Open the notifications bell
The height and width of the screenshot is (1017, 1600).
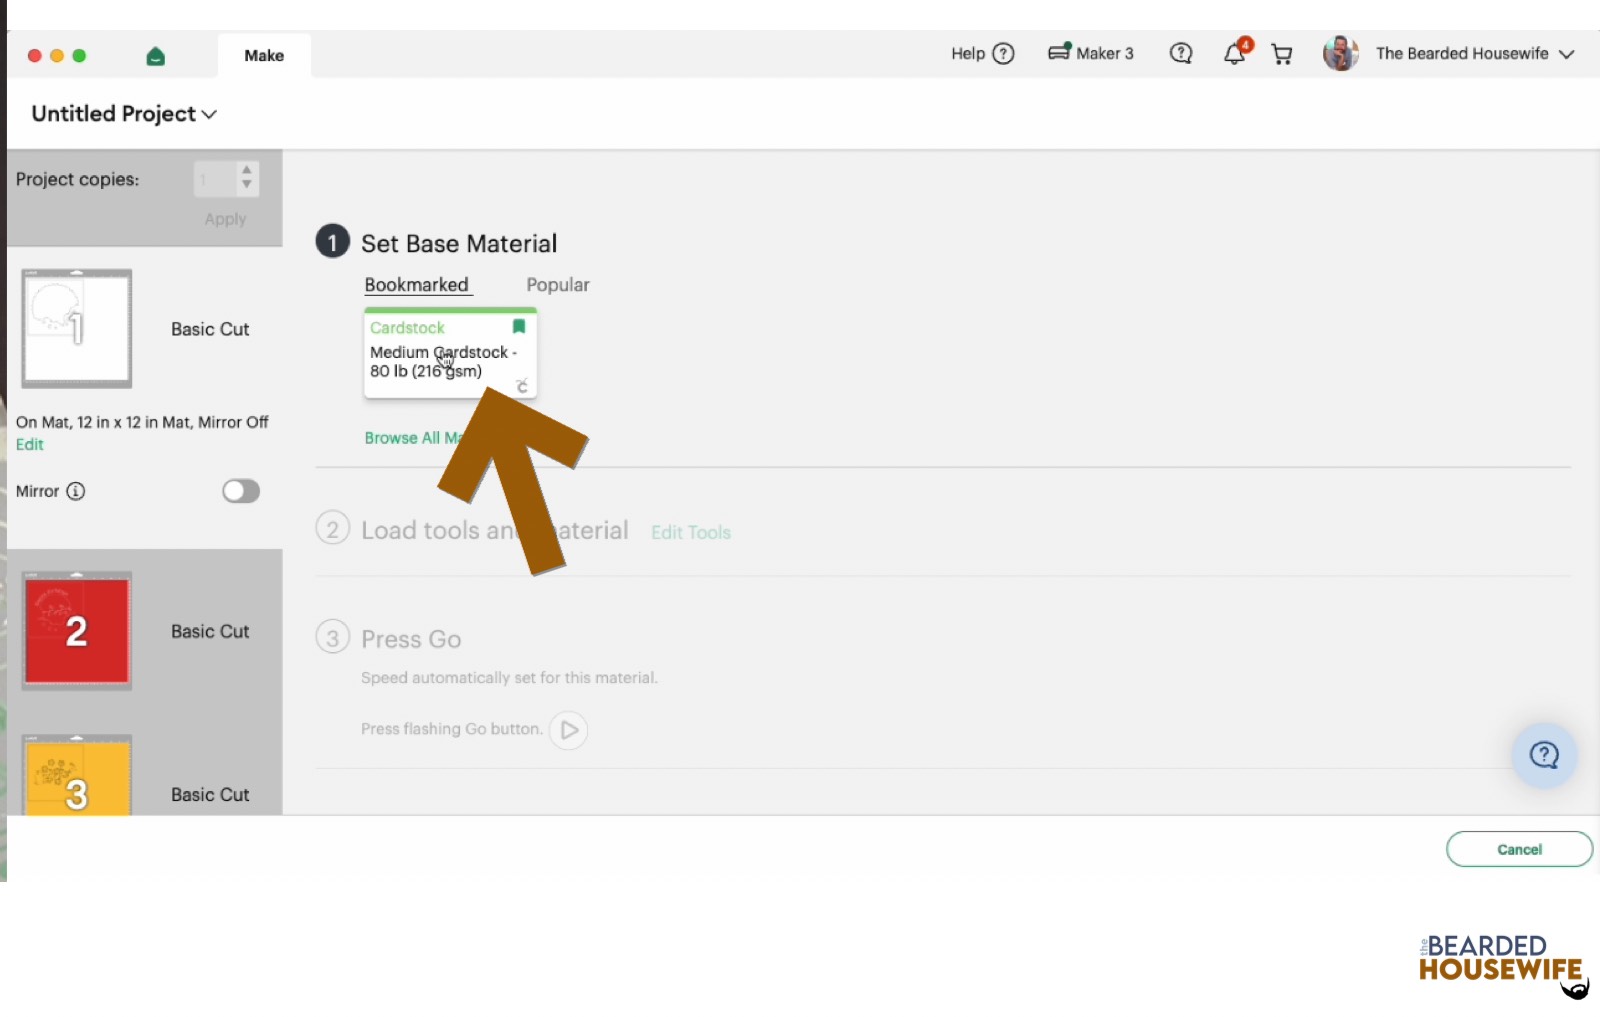click(1236, 53)
